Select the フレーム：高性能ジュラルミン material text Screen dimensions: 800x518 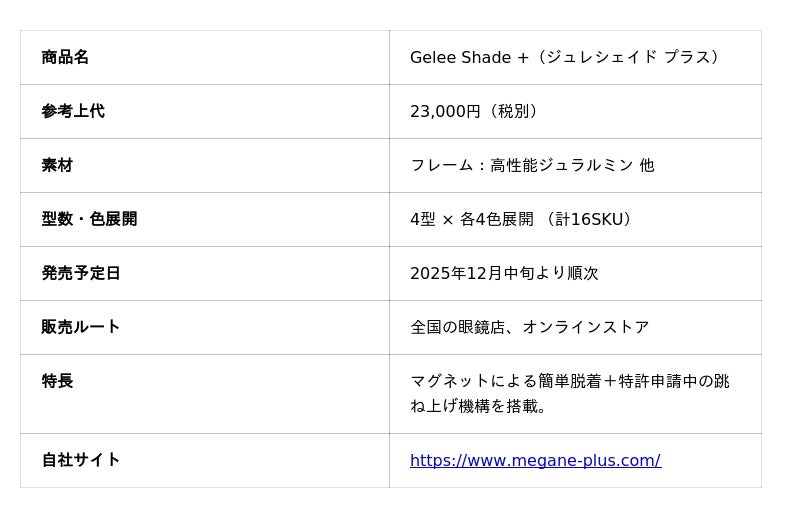click(x=520, y=165)
